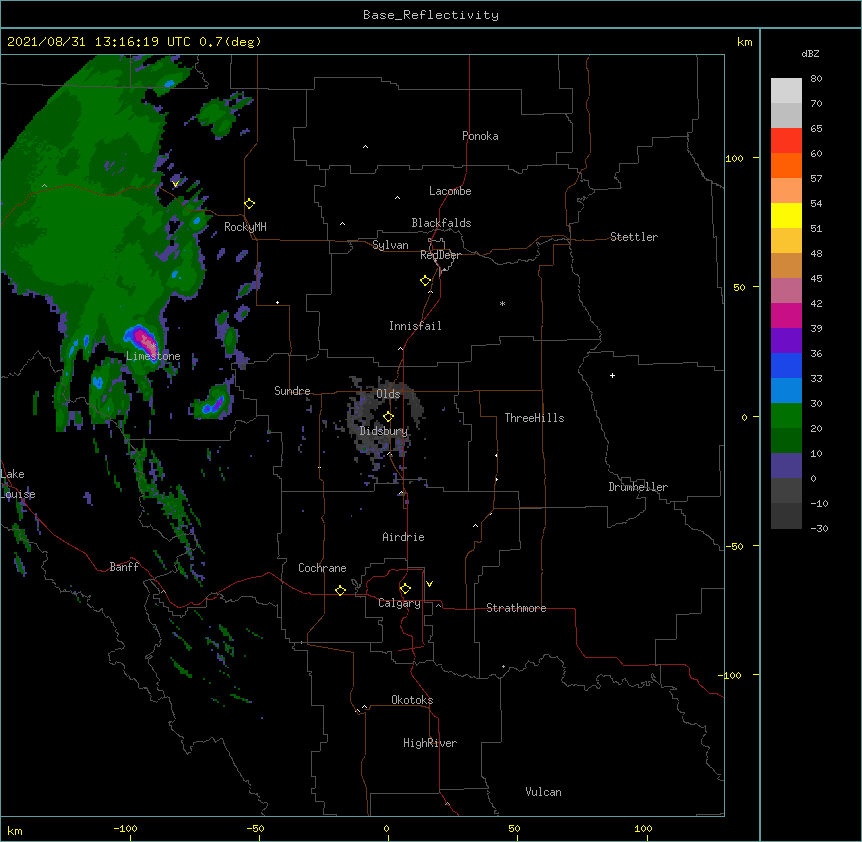
Task: Click the dBZ legend heading
Action: coord(810,53)
